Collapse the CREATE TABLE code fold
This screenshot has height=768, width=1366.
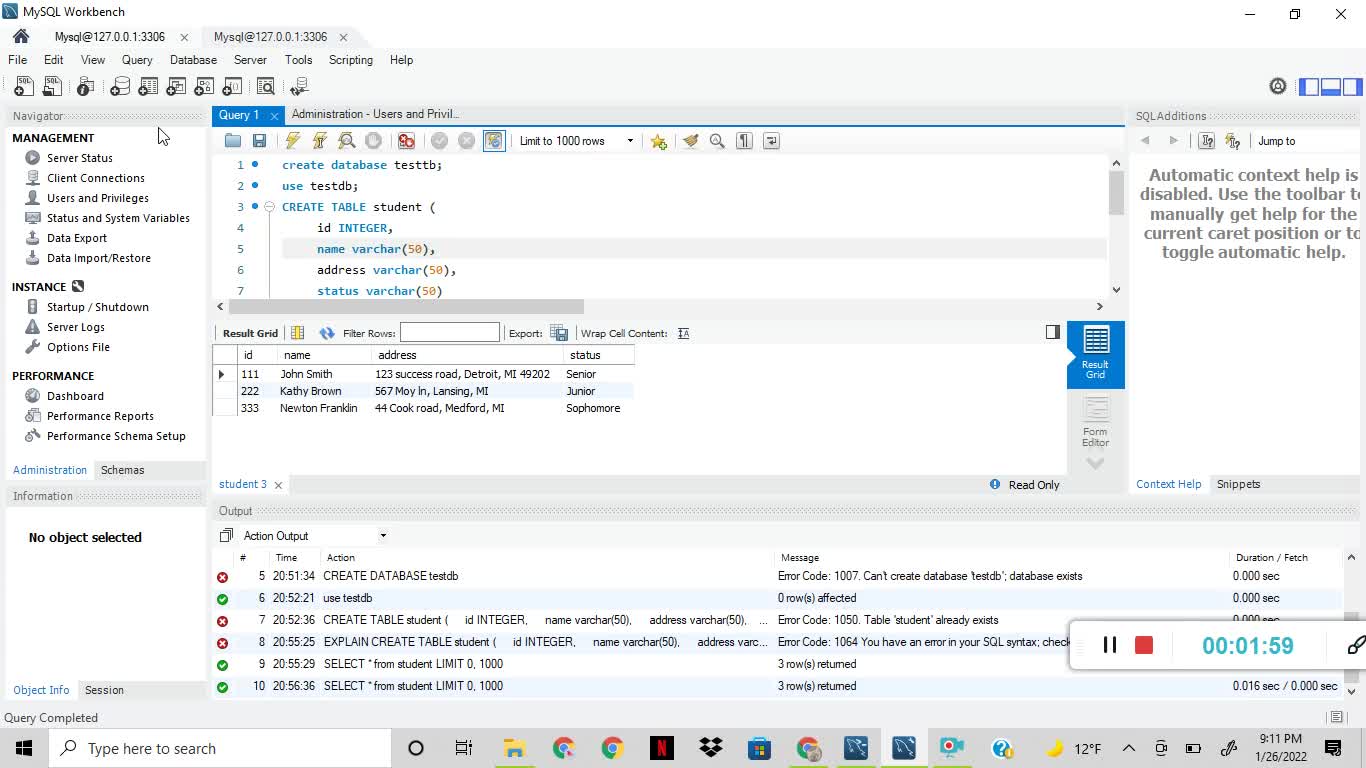pyautogui.click(x=269, y=207)
